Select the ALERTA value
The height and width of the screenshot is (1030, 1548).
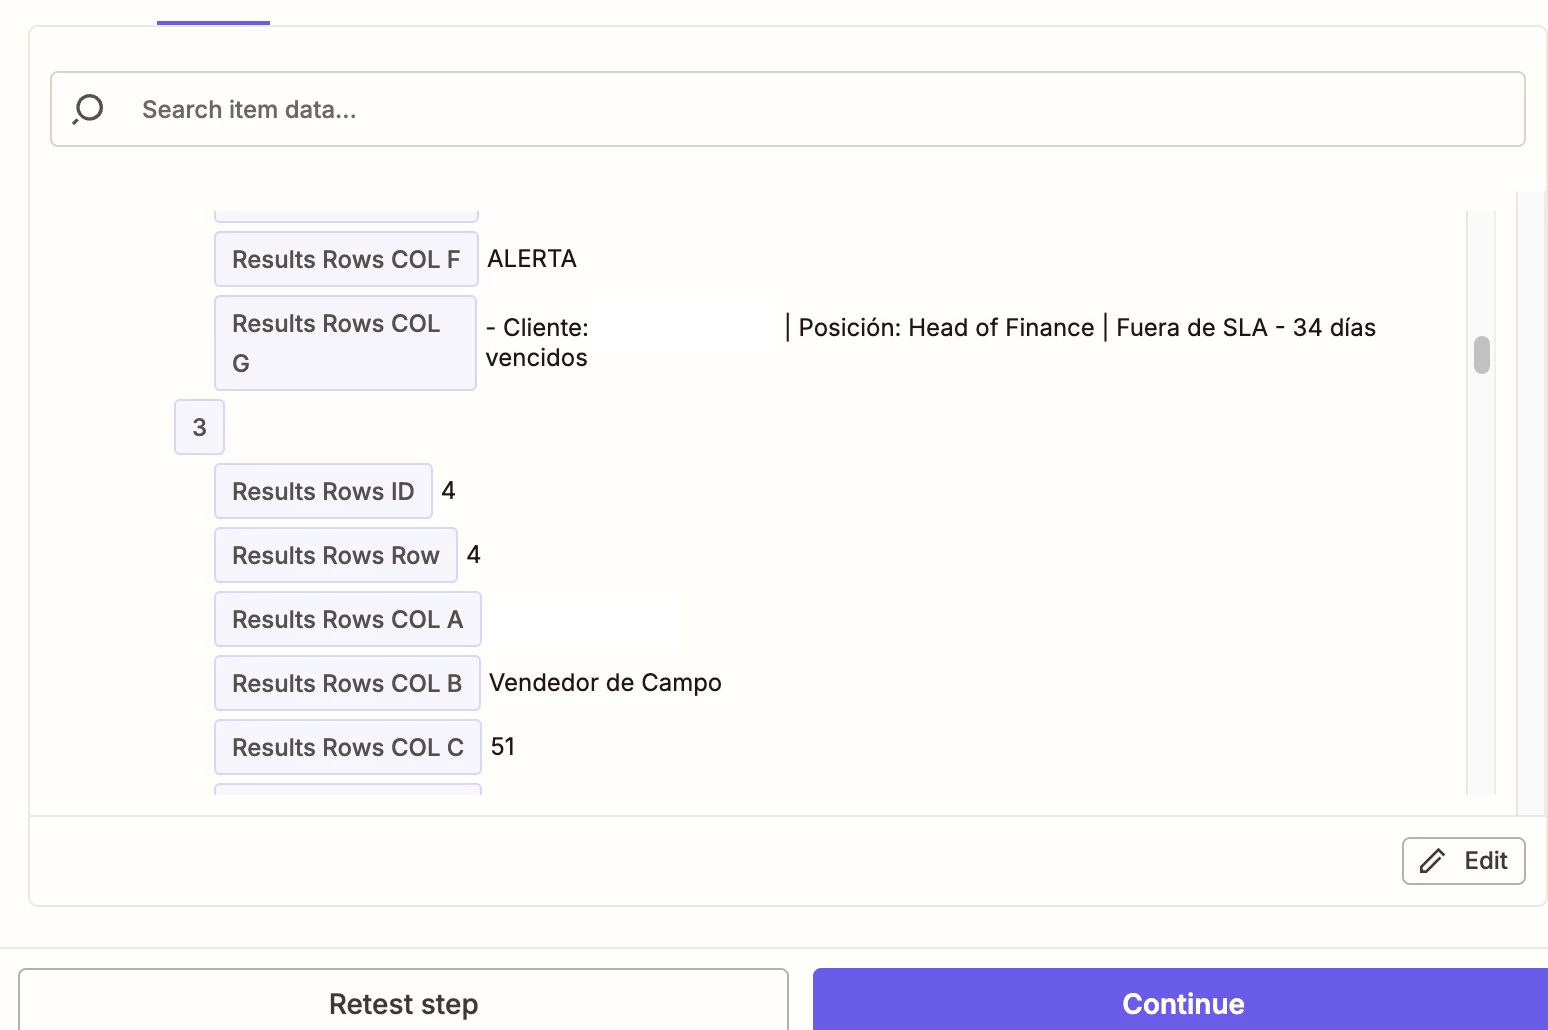[532, 259]
